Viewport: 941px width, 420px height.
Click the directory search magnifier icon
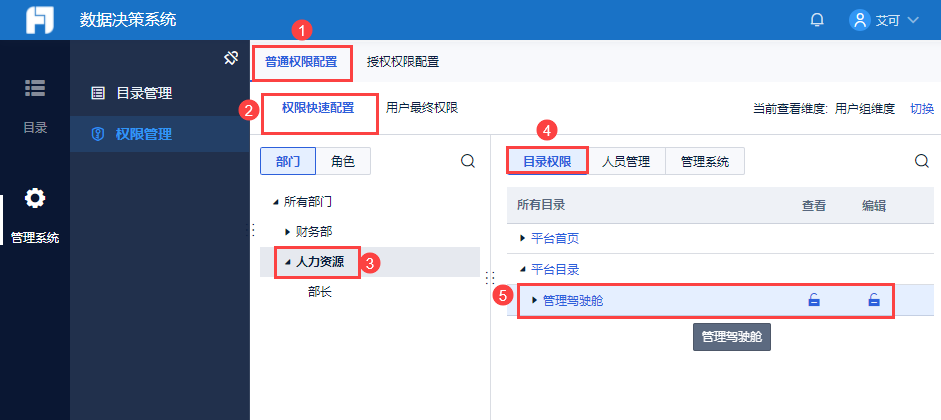(922, 161)
